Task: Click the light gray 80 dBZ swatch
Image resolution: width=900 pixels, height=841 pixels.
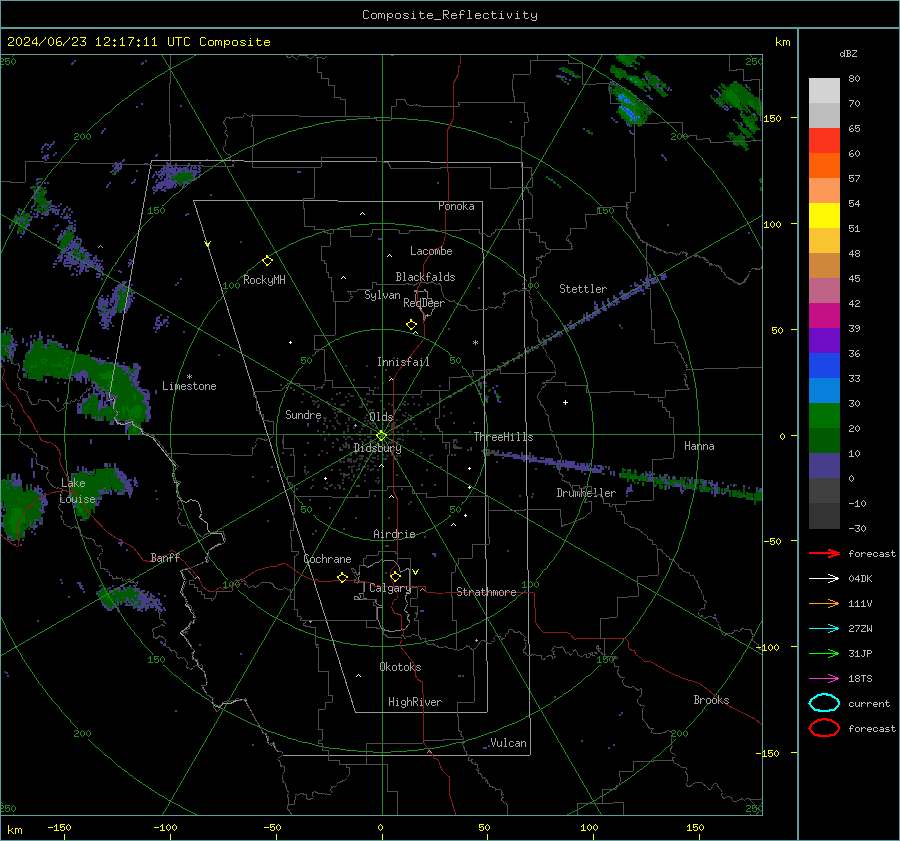Action: coord(824,91)
